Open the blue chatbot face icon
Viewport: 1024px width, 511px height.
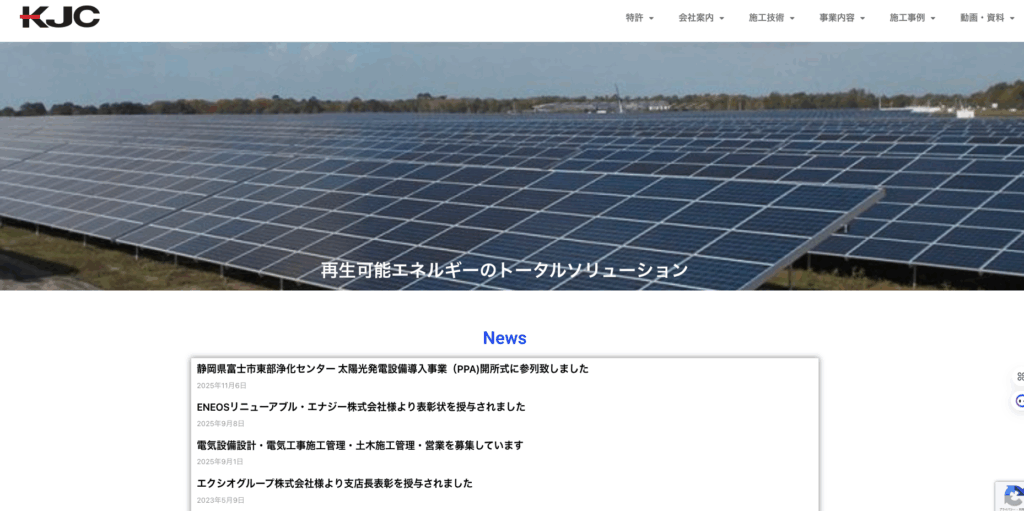pos(1019,400)
